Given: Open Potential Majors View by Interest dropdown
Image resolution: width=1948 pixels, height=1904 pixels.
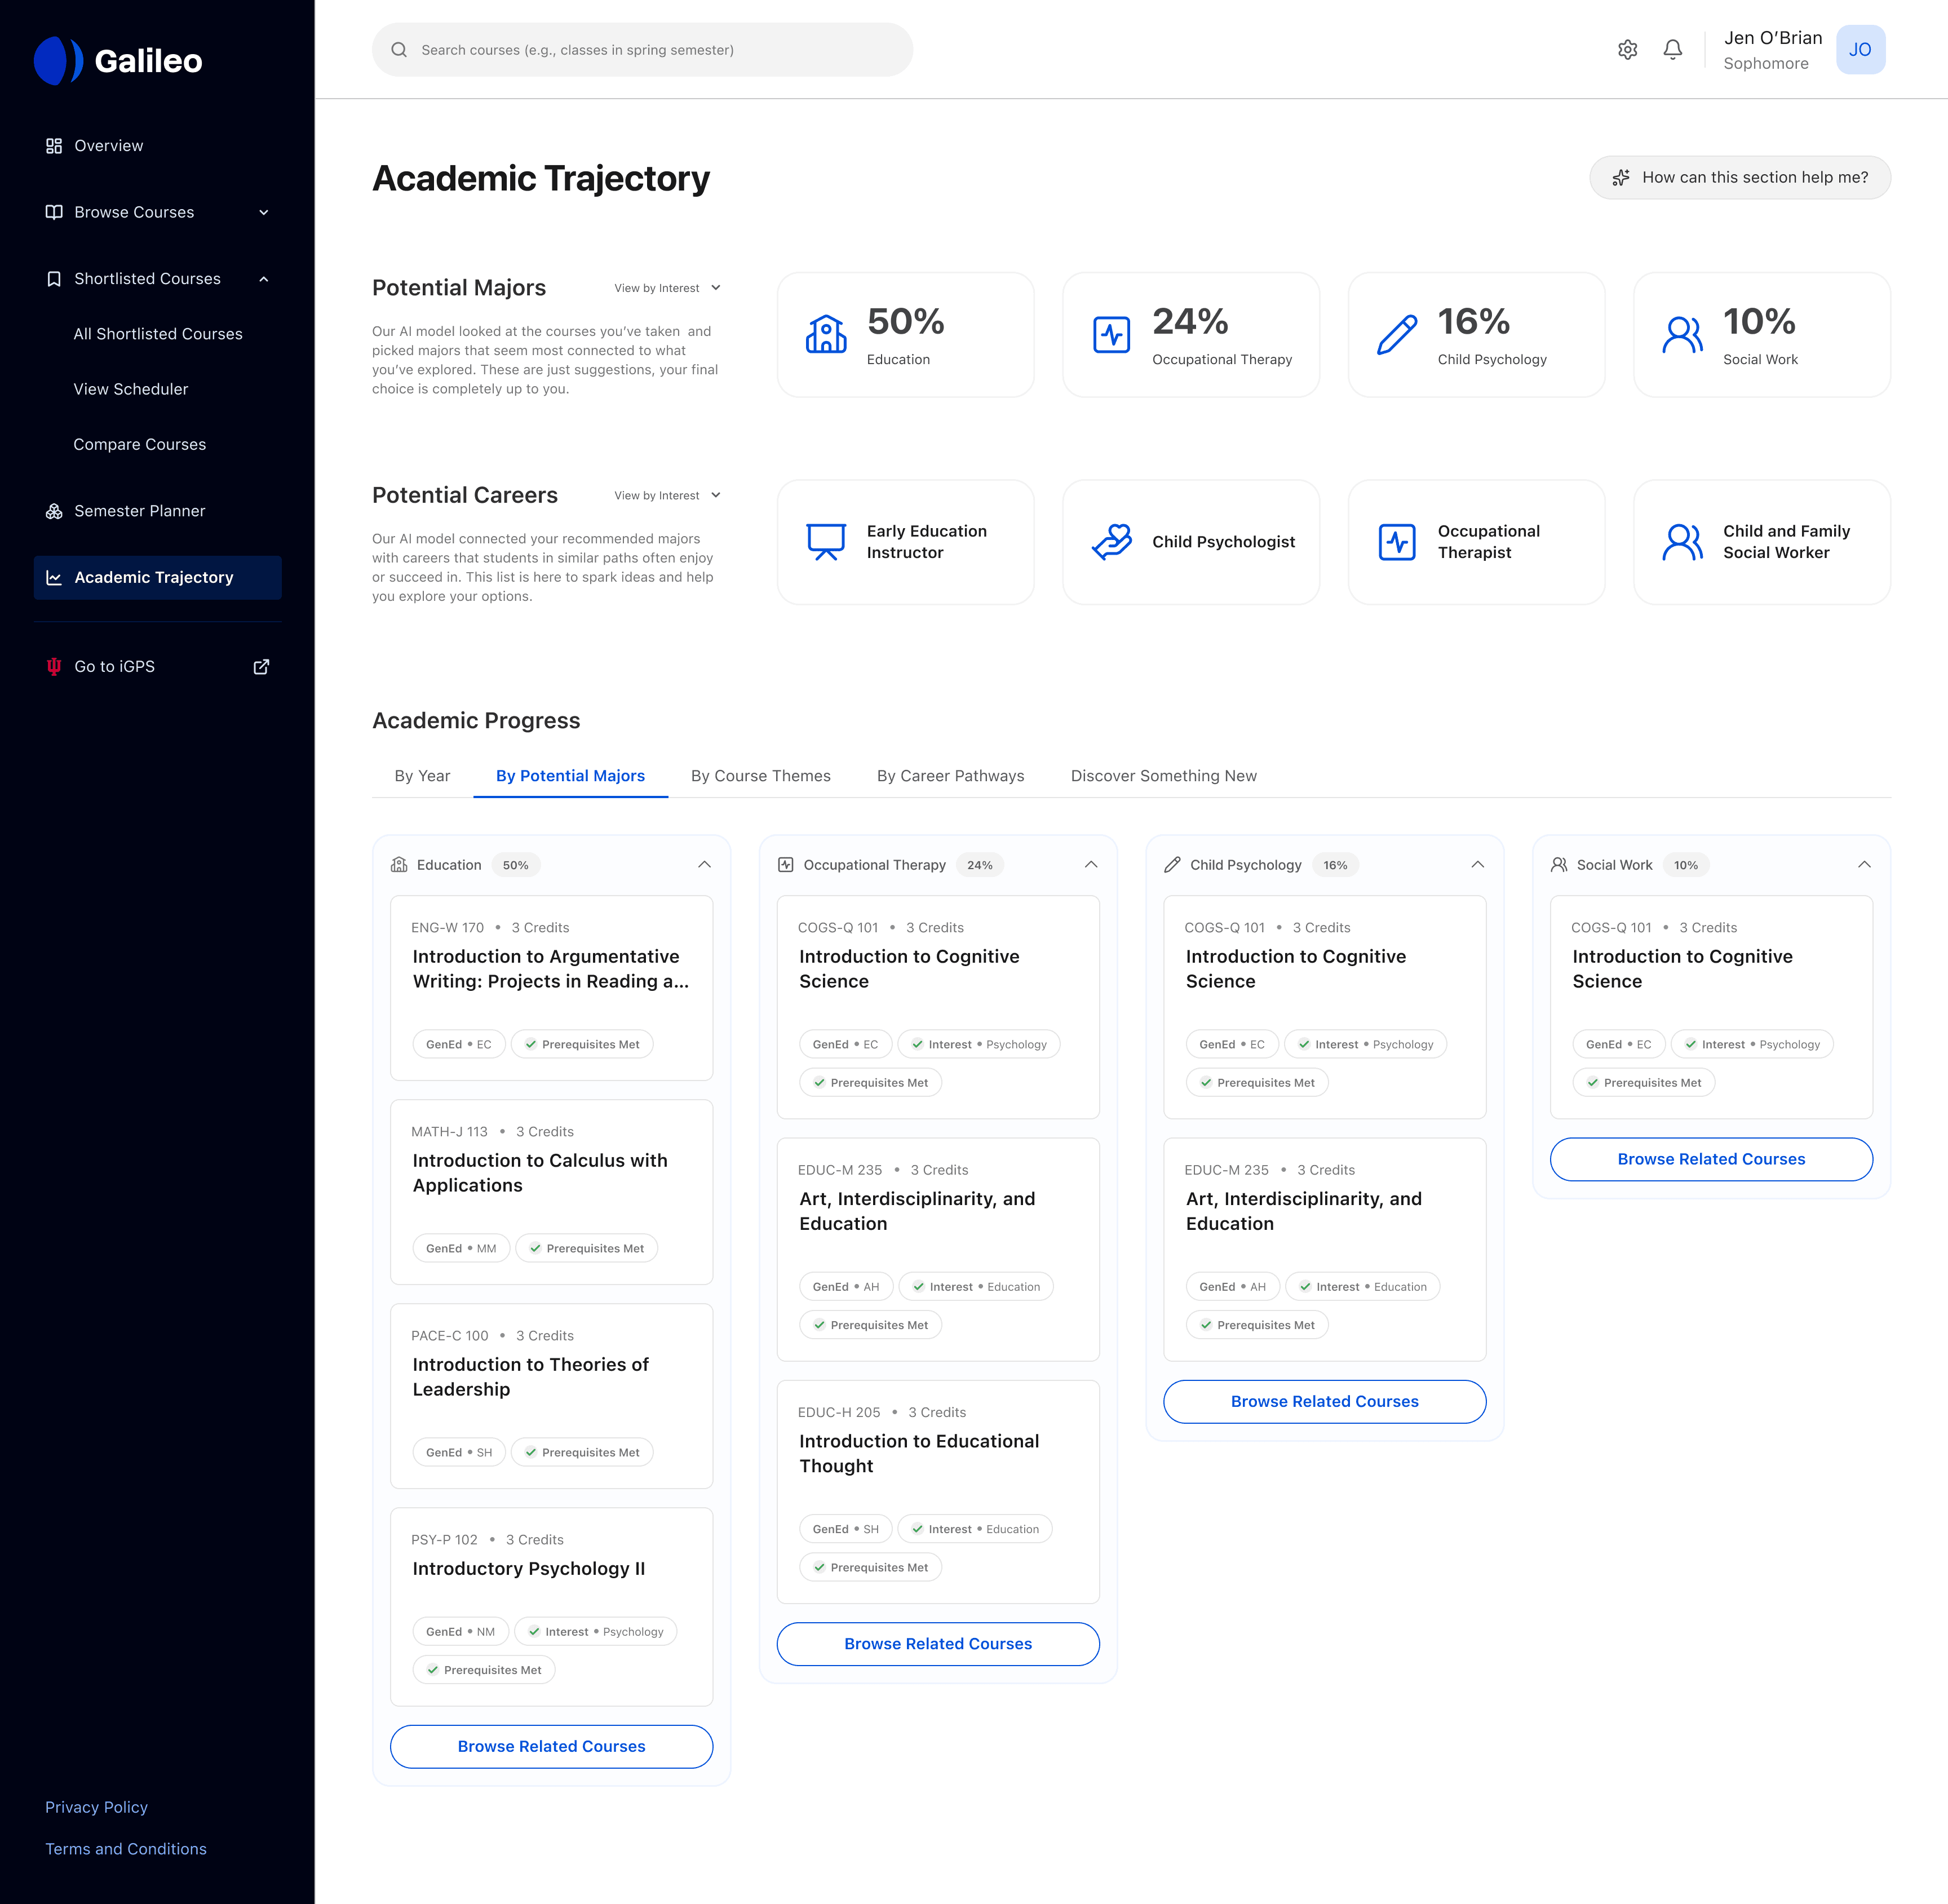Looking at the screenshot, I should pos(667,288).
